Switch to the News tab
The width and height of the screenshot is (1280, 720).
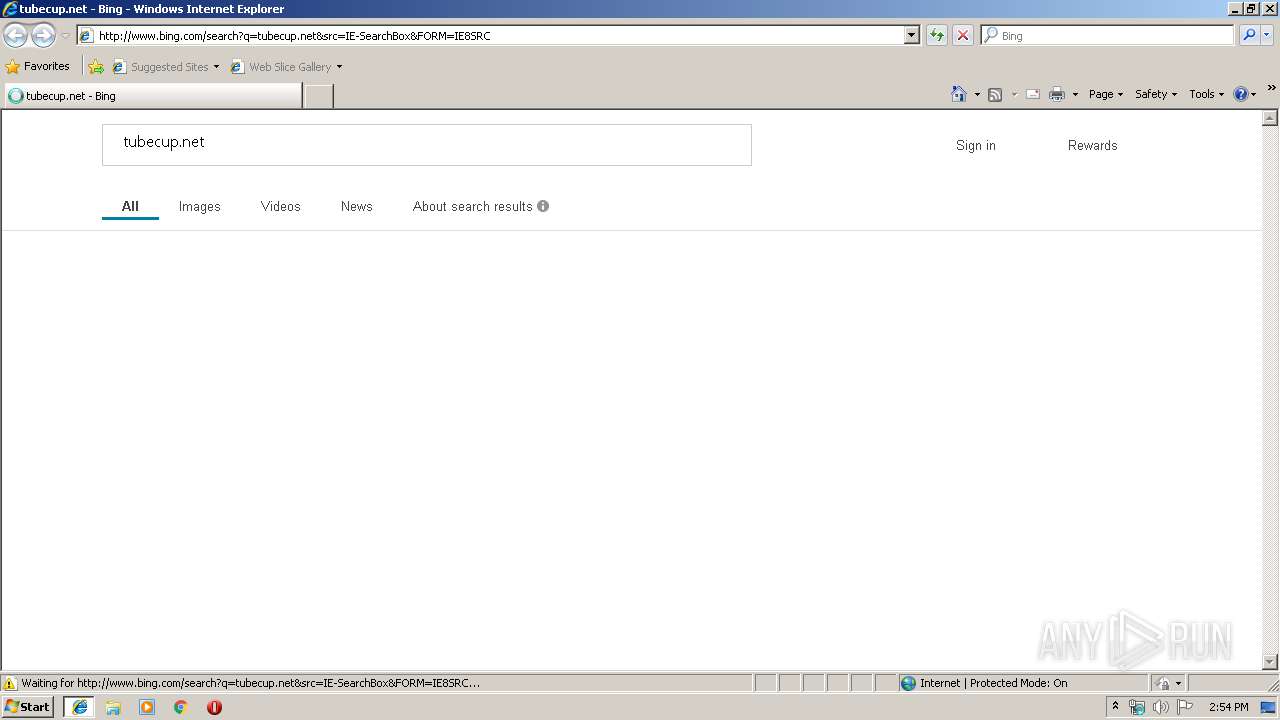click(356, 206)
